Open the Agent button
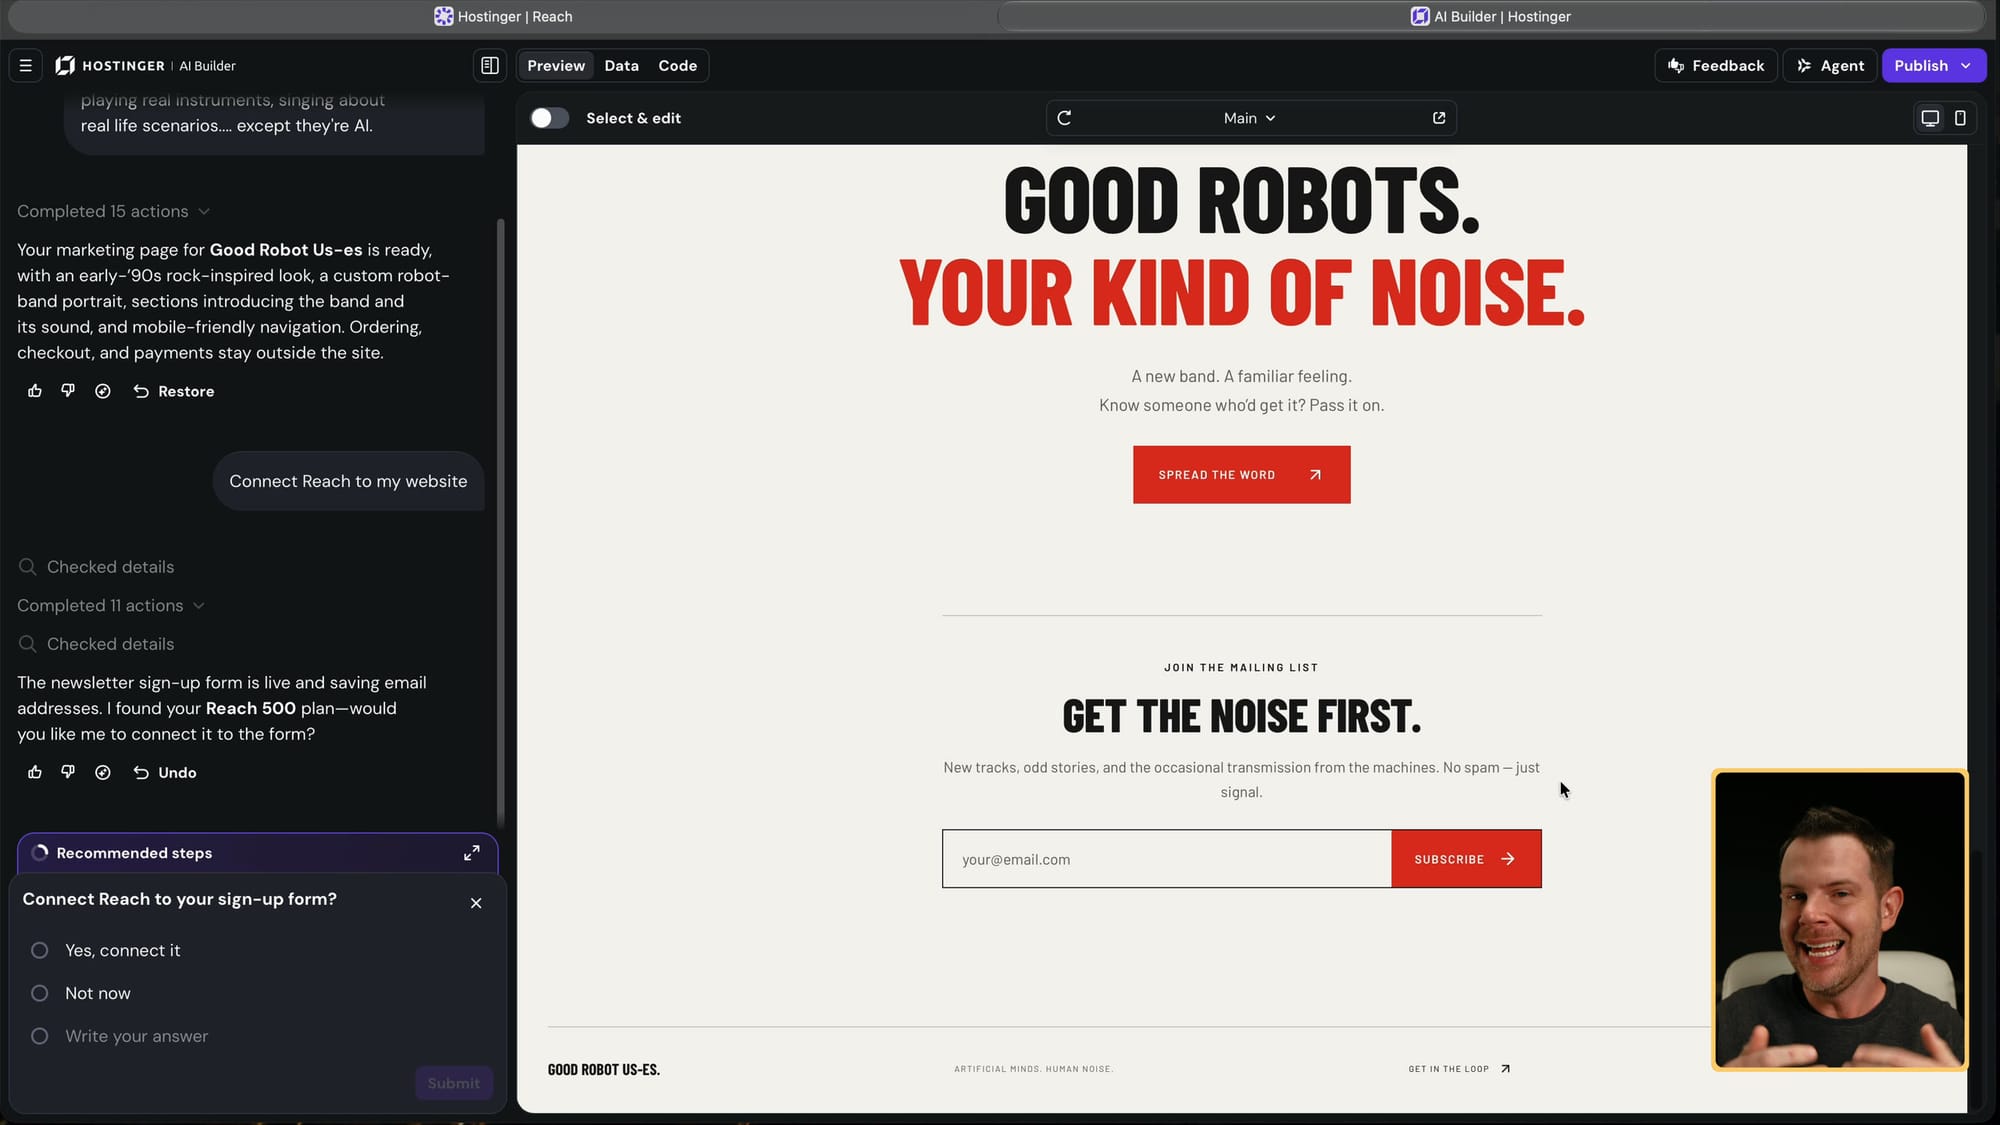Viewport: 2000px width, 1125px height. coord(1831,66)
